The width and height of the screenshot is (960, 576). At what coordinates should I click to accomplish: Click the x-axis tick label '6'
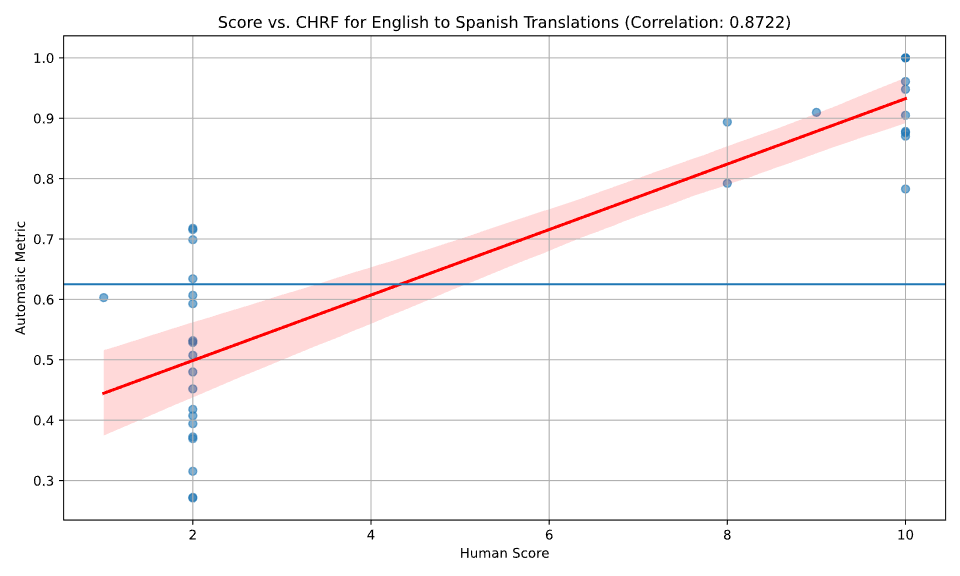(549, 535)
